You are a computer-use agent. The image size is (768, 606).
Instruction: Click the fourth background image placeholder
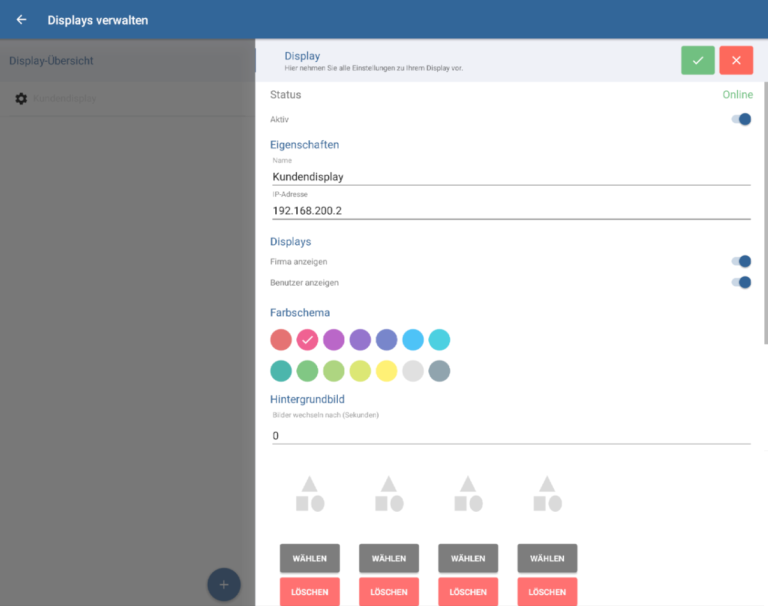547,494
